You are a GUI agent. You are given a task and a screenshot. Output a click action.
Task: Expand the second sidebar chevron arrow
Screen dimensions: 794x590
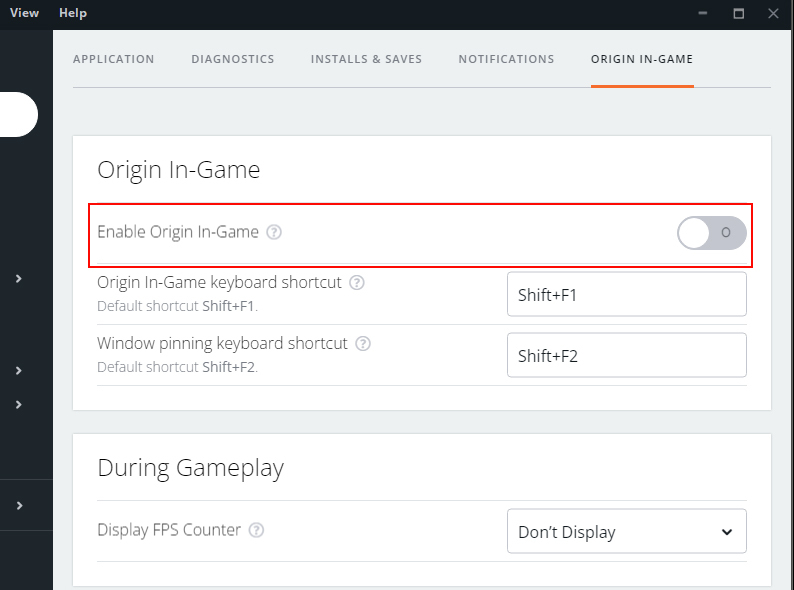point(19,371)
